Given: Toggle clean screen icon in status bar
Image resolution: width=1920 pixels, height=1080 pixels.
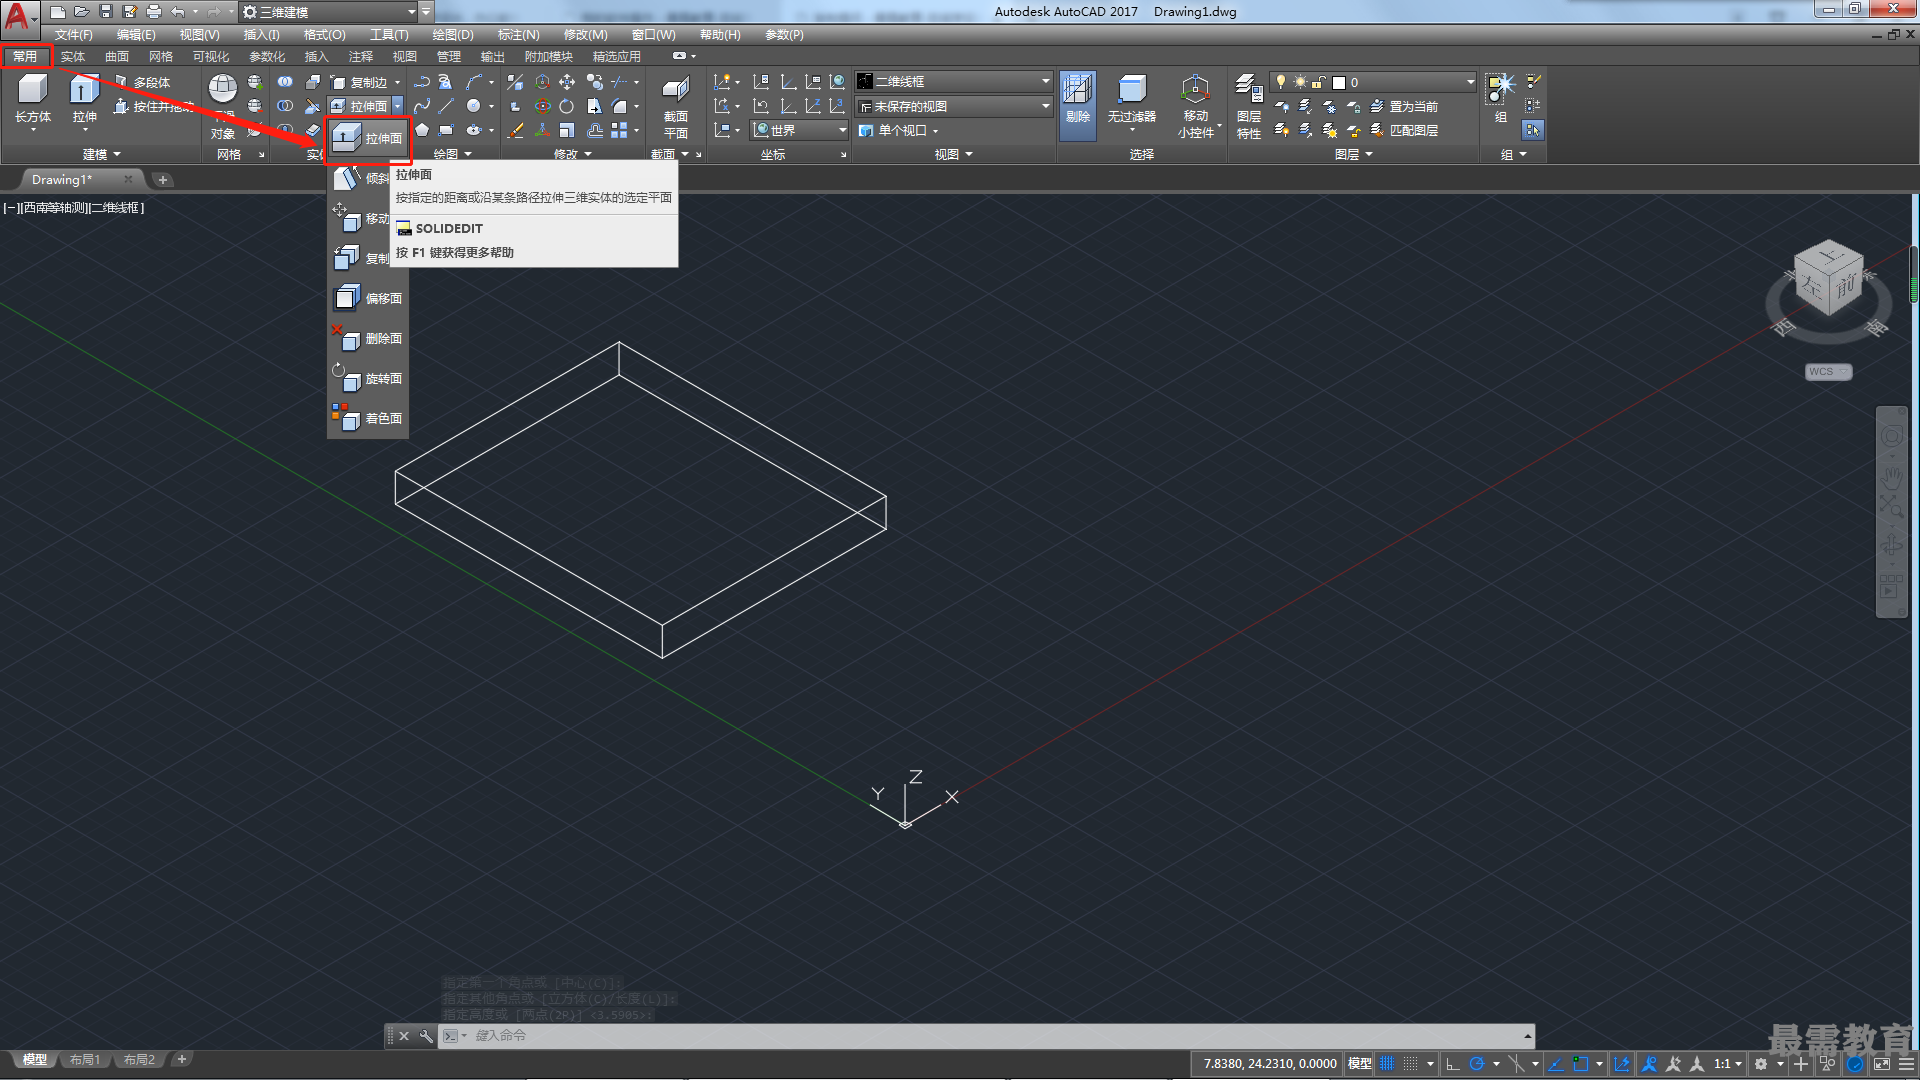Looking at the screenshot, I should coord(1882,1064).
